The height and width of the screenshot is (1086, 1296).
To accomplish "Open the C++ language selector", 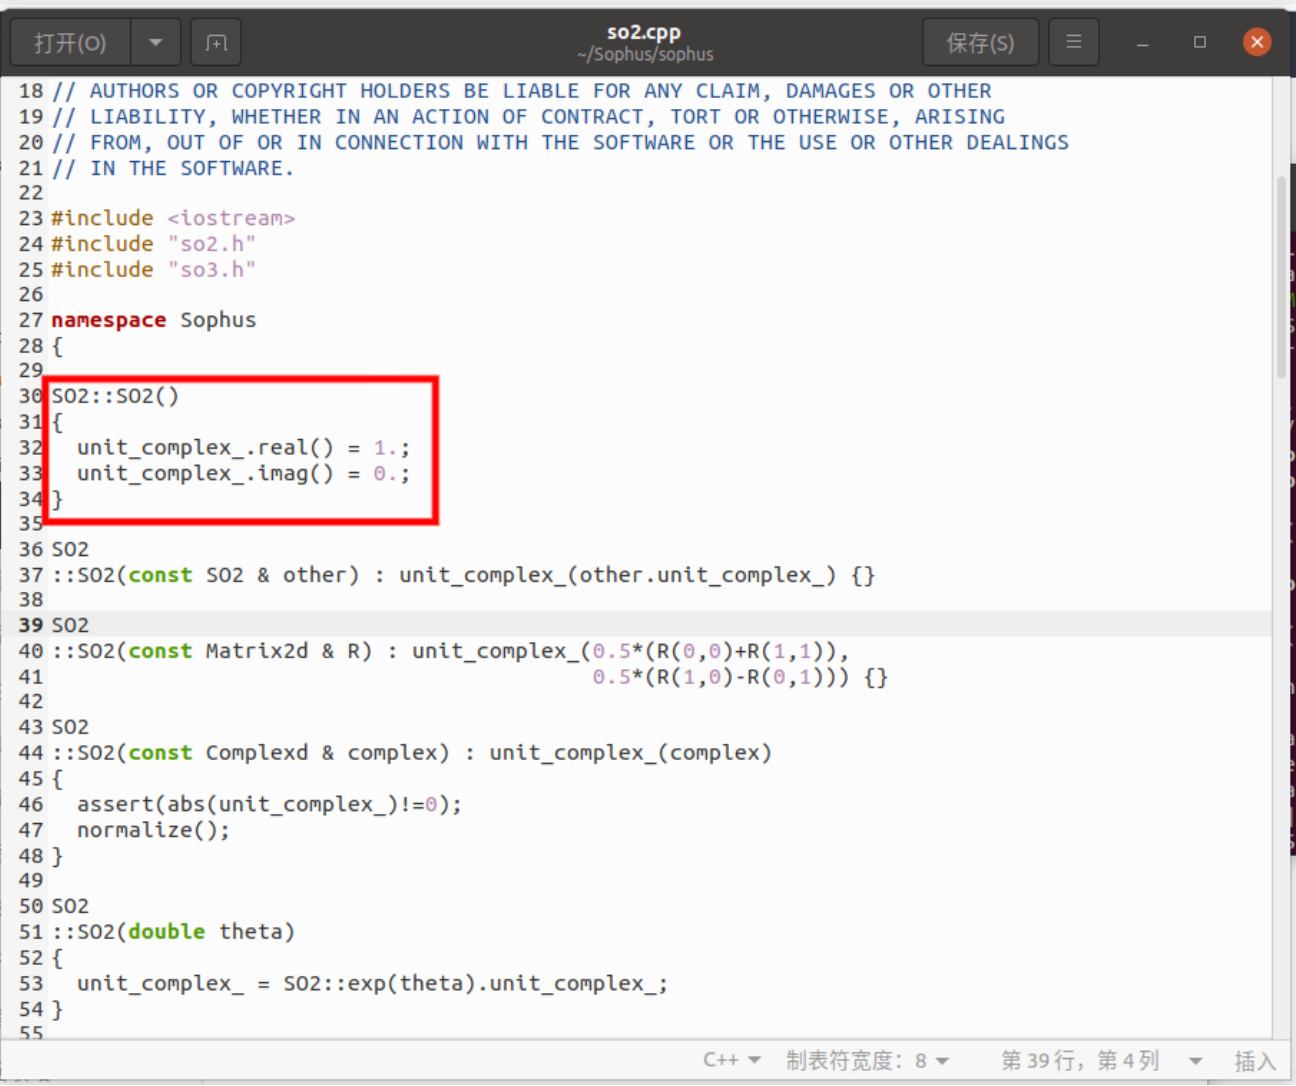I will pos(732,1060).
